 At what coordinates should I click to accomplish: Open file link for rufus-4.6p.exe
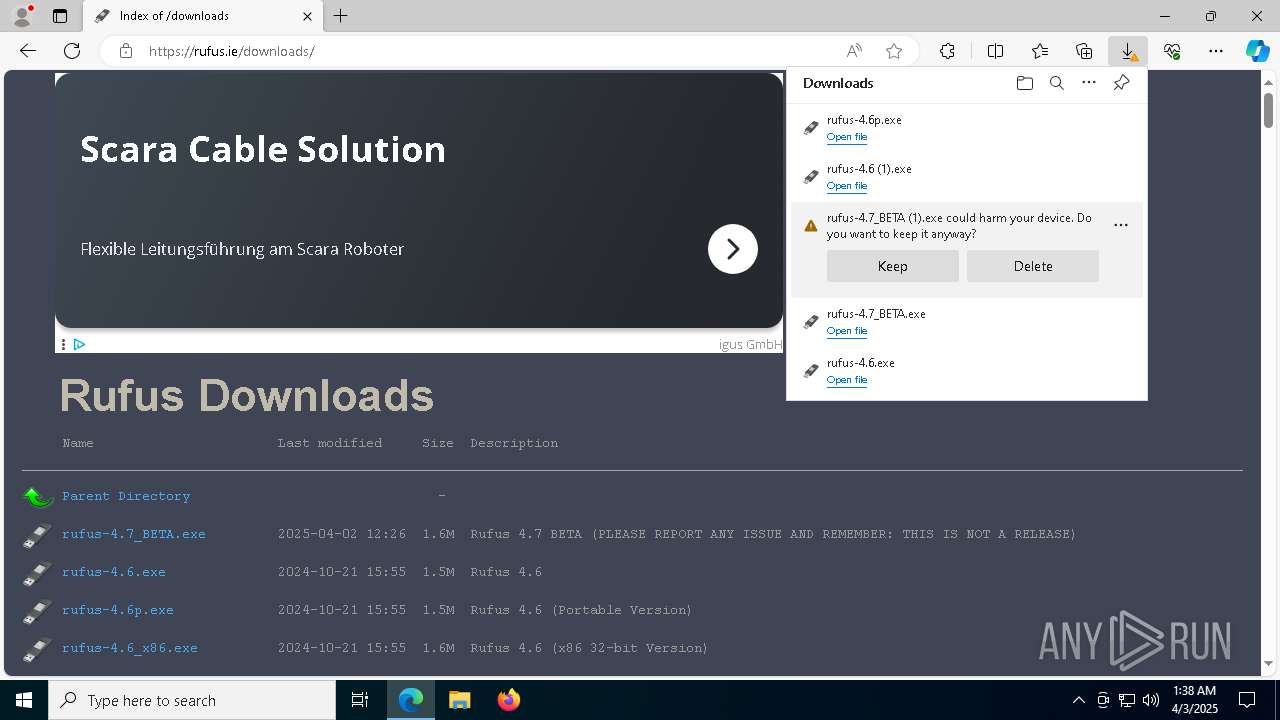847,137
